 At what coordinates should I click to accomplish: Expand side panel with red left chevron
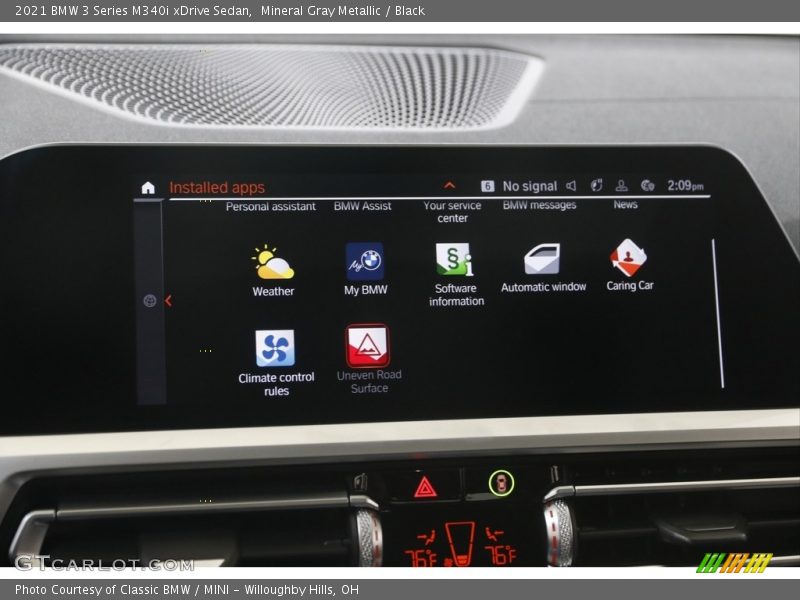coord(168,301)
